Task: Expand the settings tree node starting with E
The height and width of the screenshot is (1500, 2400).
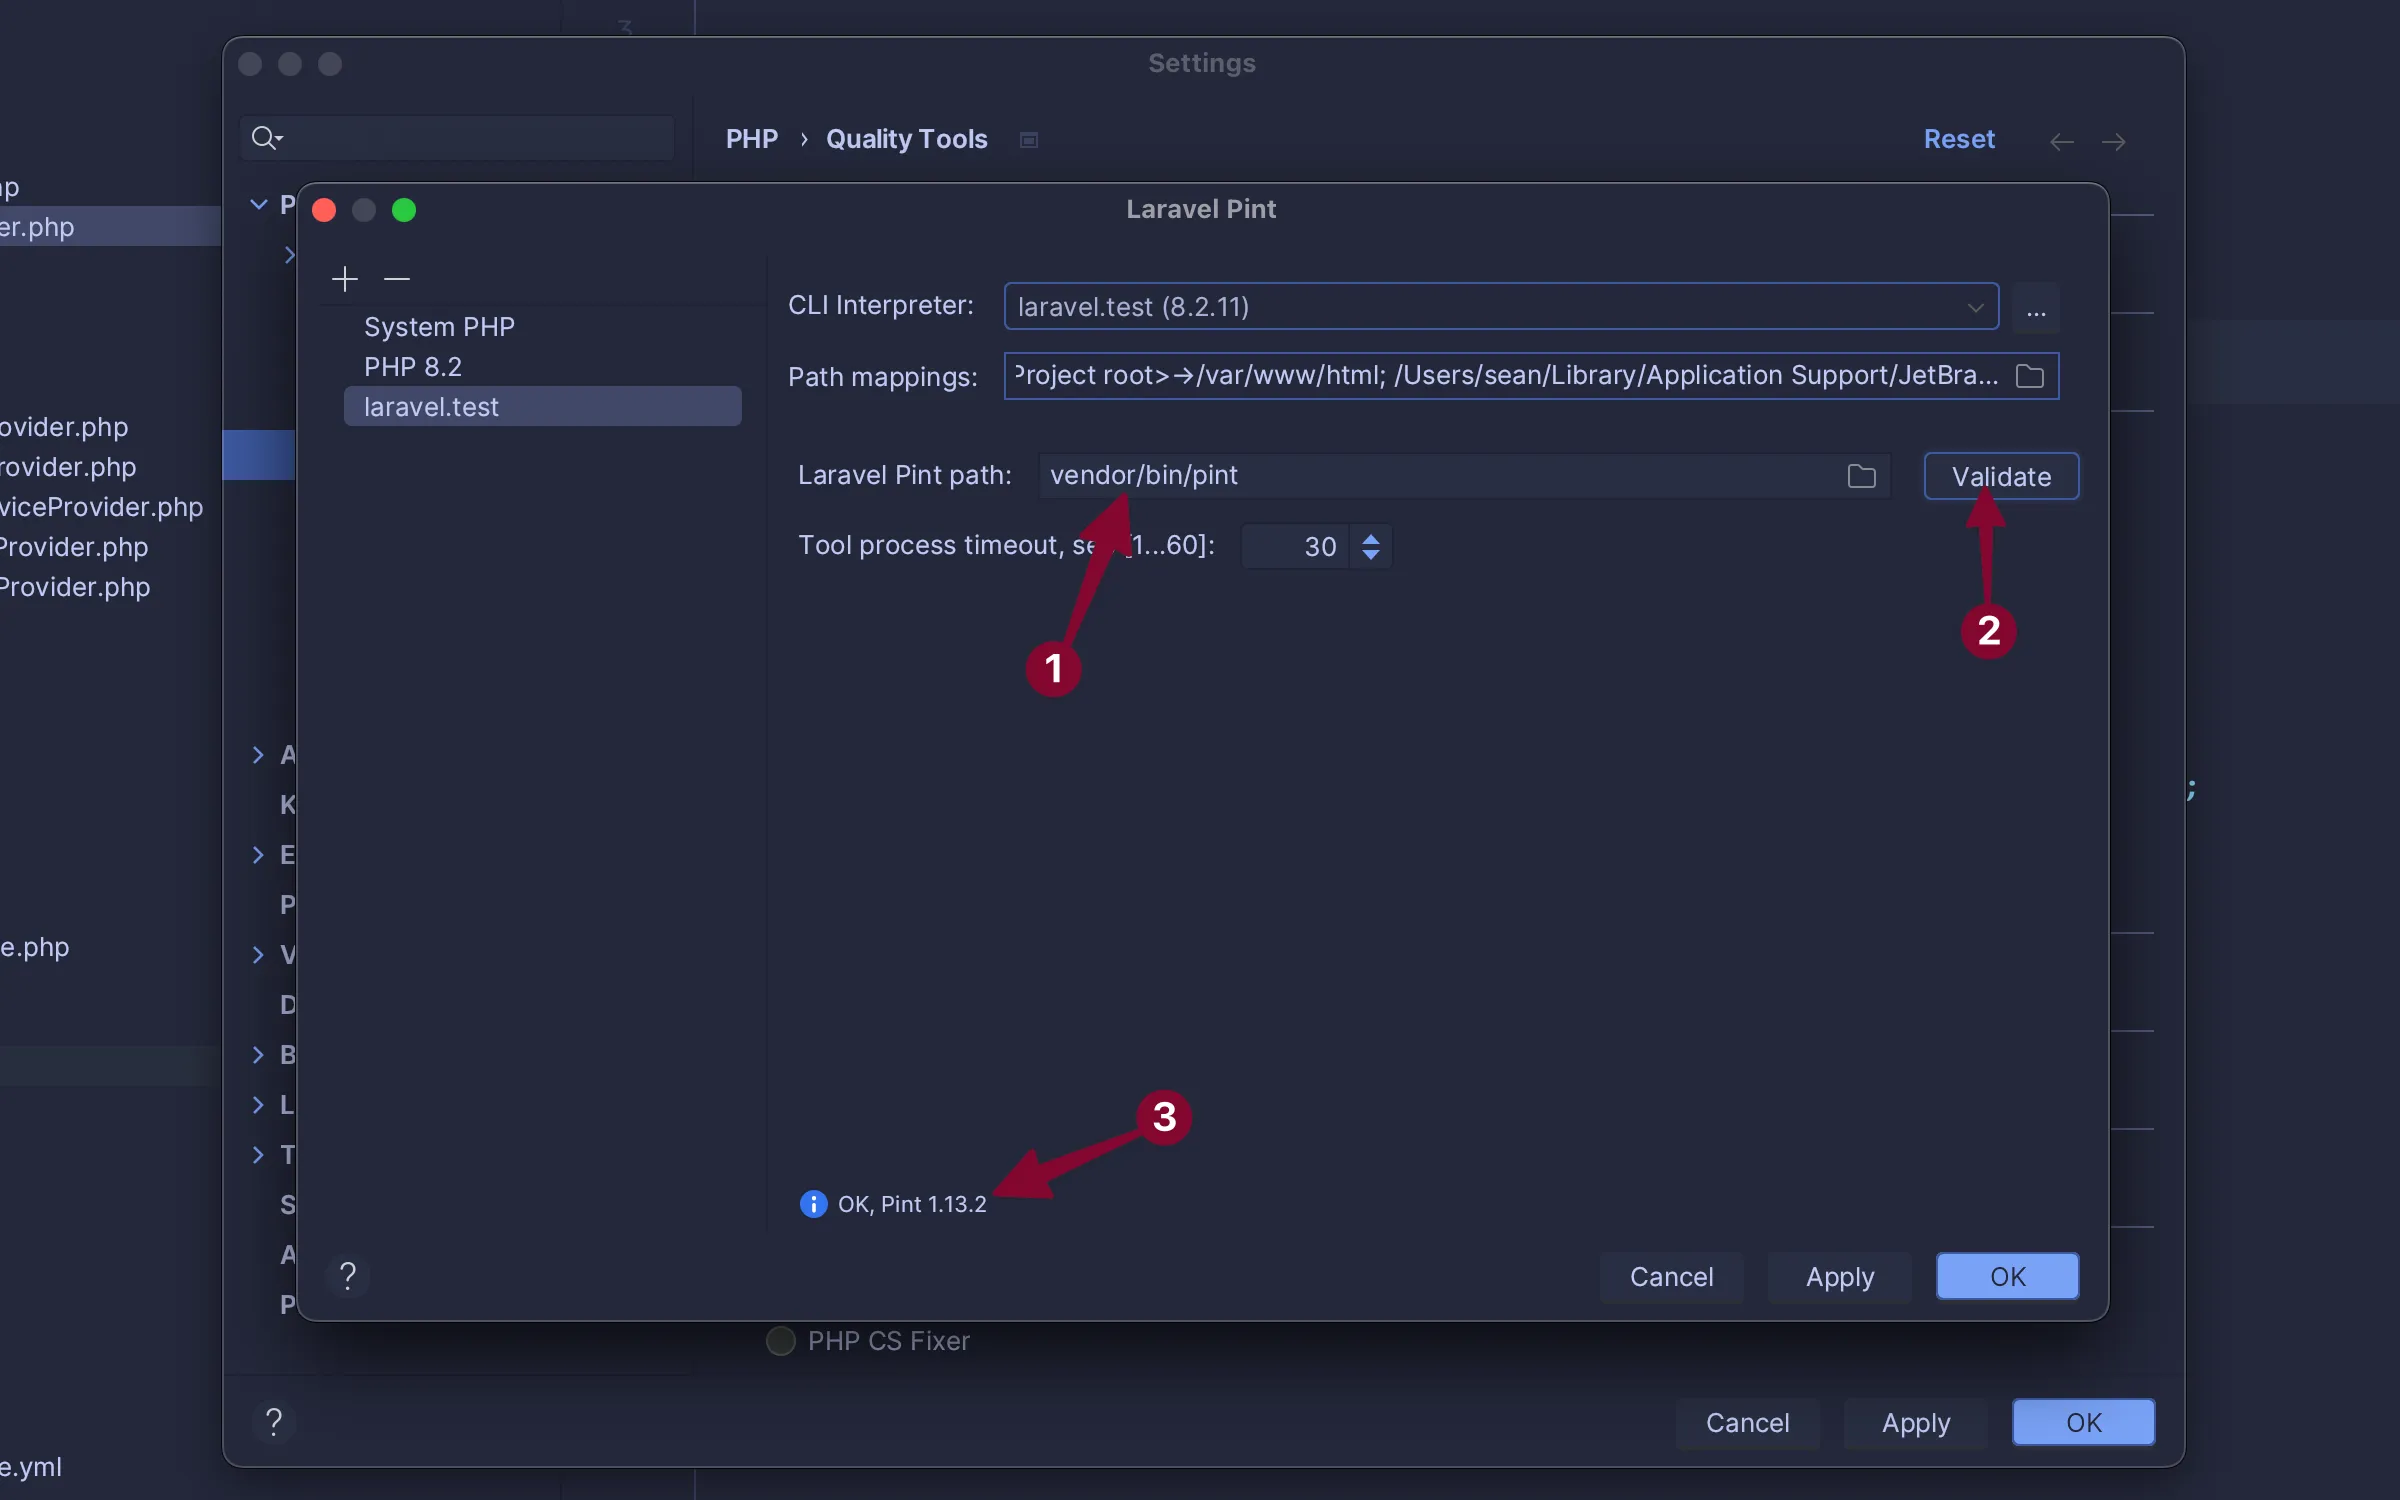Action: [x=259, y=855]
